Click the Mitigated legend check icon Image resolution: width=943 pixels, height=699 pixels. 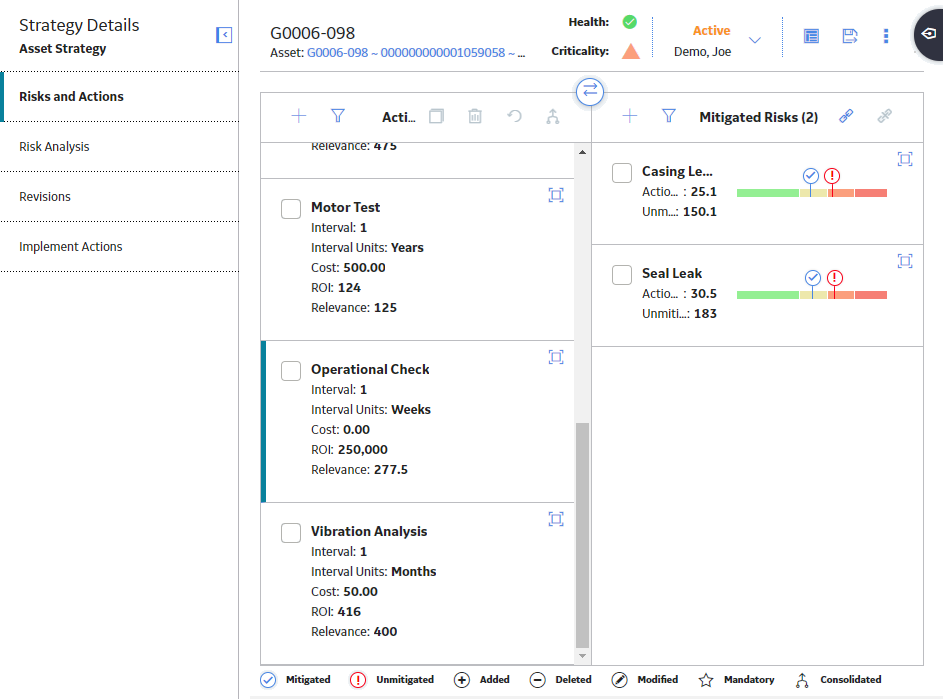tap(268, 680)
